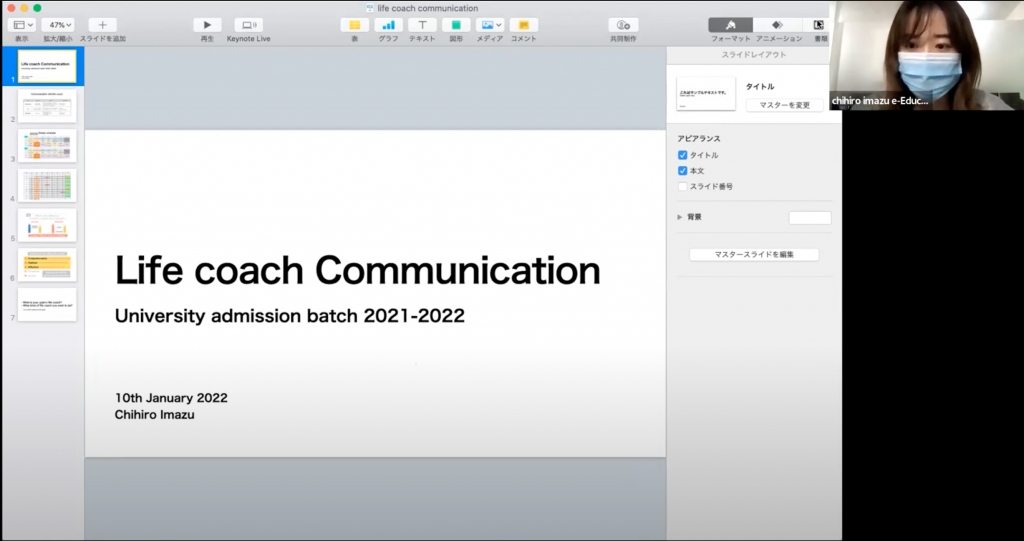Uncheck the 本文 (Body) checkbox
Viewport: 1024px width, 541px height.
[683, 171]
